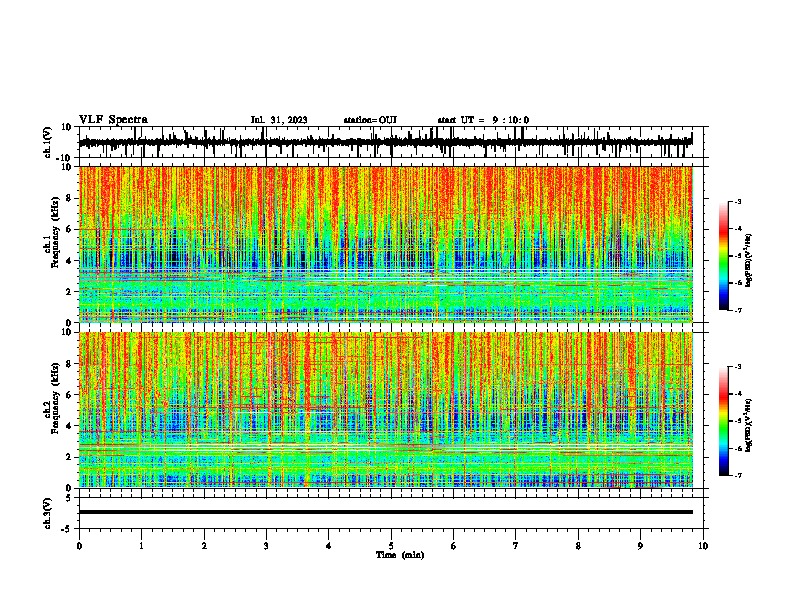Click the time axis tick label 7
Image resolution: width=792 pixels, height=612 pixels.
516,546
